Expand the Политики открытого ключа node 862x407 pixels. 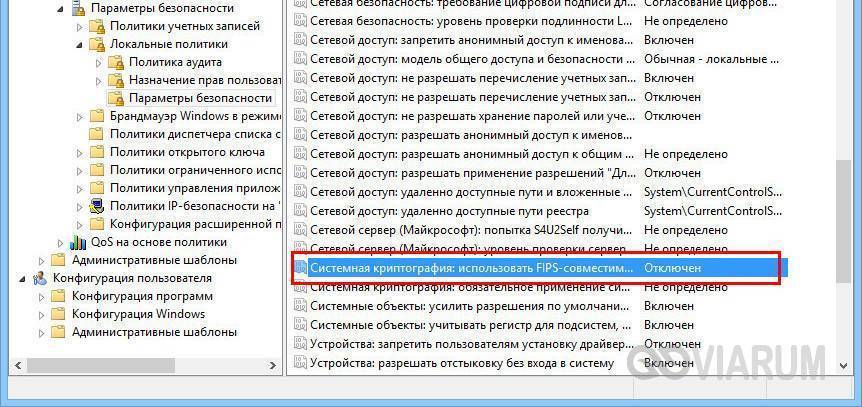[80, 153]
